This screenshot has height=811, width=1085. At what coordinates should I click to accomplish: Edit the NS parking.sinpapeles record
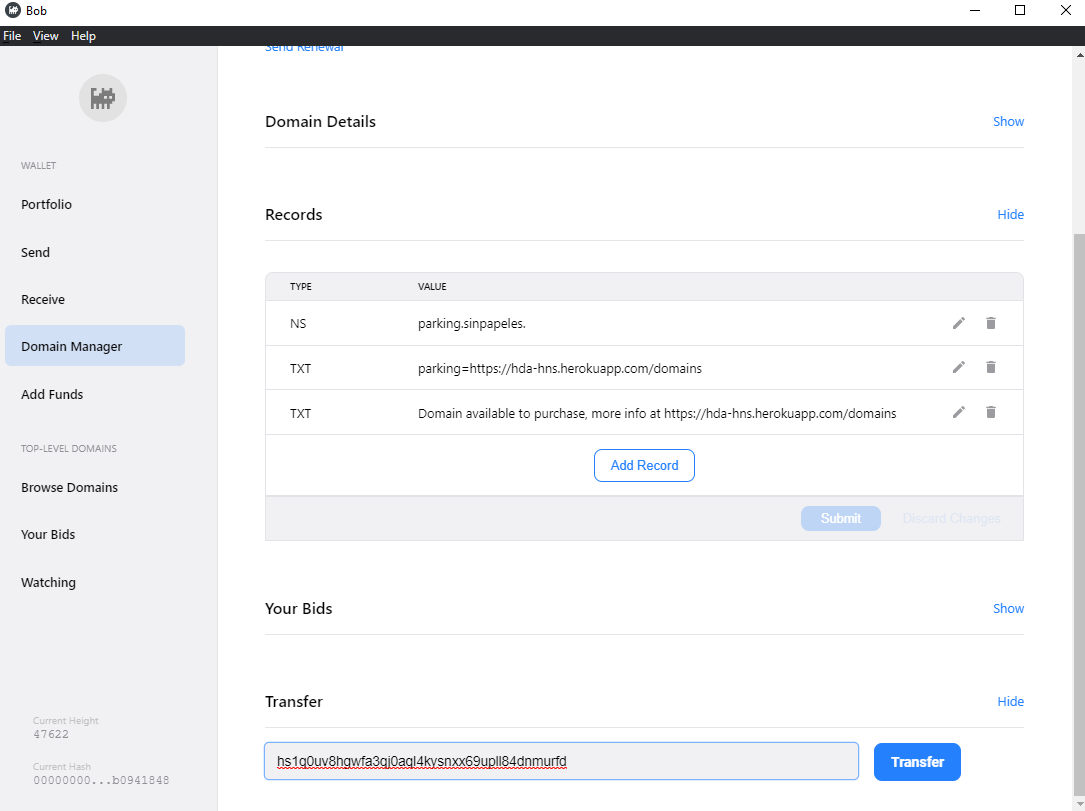point(958,323)
